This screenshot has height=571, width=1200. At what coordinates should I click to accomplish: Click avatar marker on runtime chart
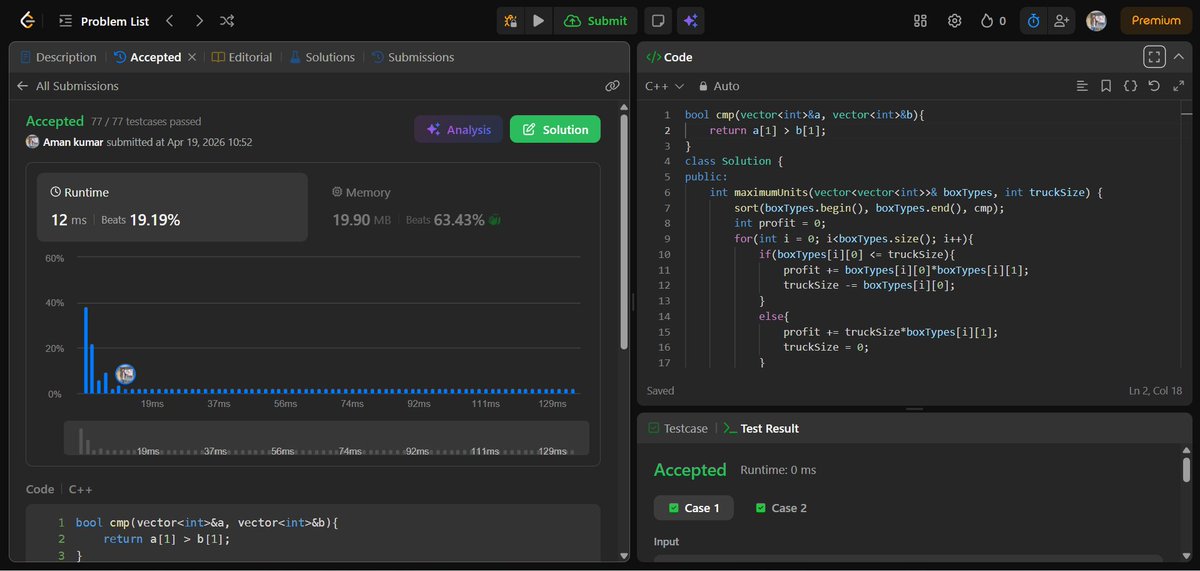[x=125, y=374]
